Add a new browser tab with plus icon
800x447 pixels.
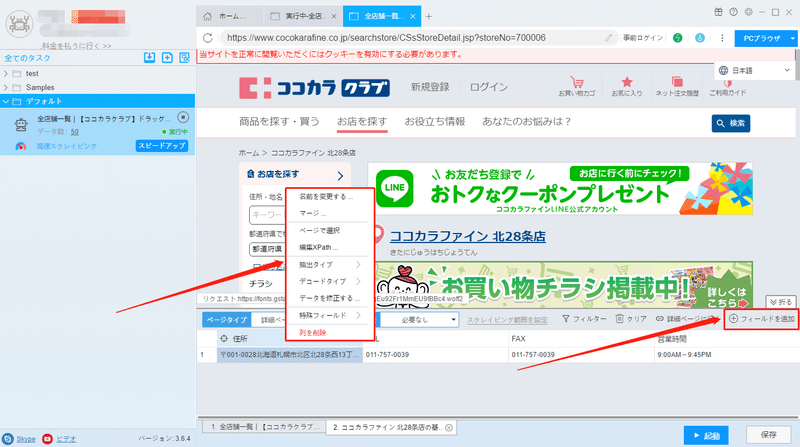(x=429, y=16)
